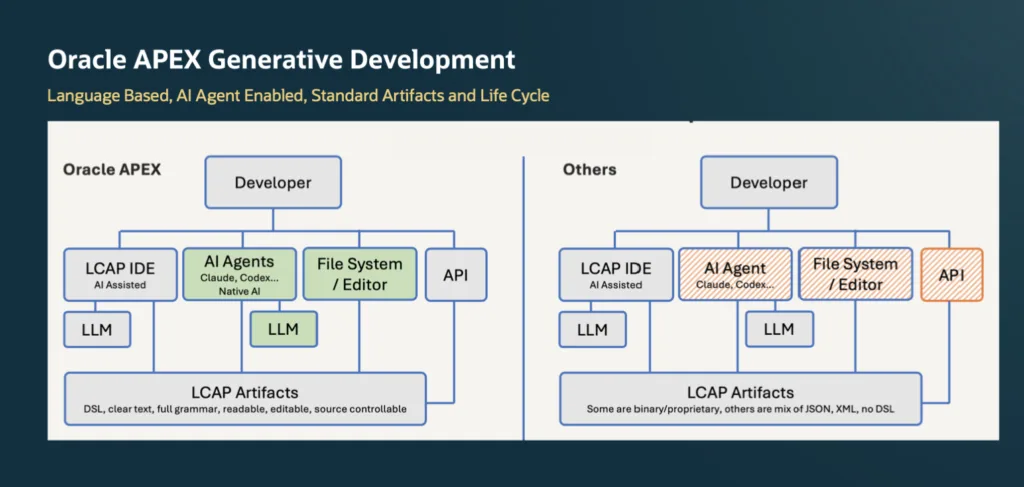Click the Others 'LCAP Artifacts' box
This screenshot has height=487, width=1024.
pos(741,399)
